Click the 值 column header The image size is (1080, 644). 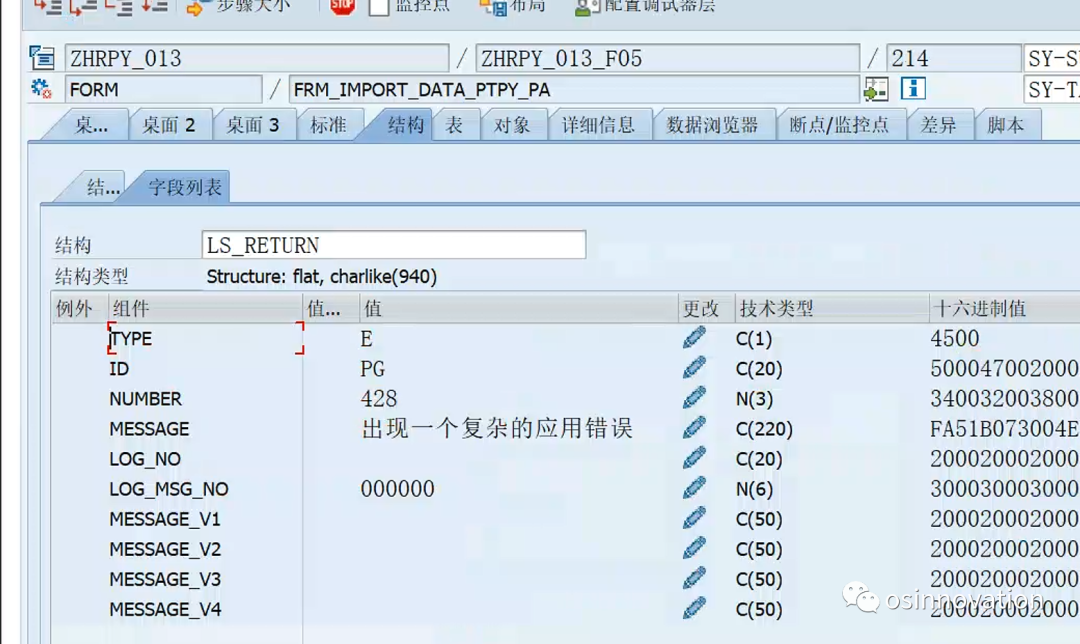point(519,309)
